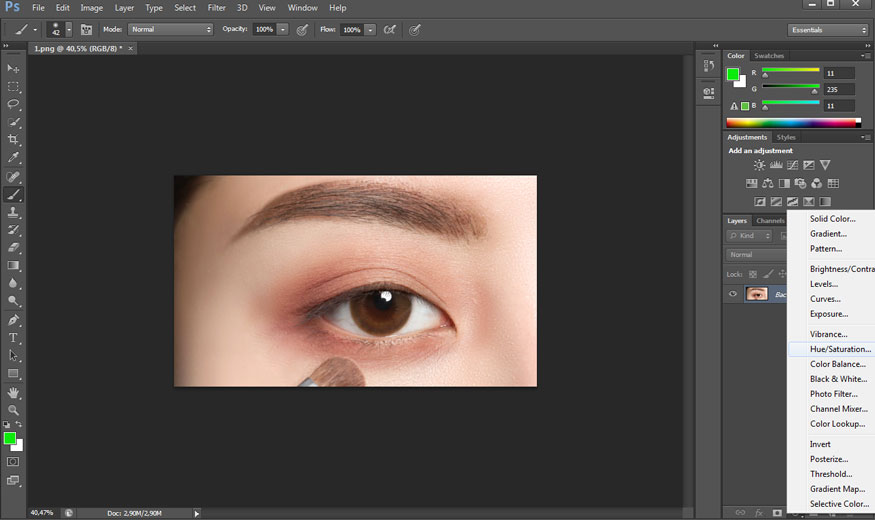Open the Filter menu
The height and width of the screenshot is (520, 875).
(217, 8)
